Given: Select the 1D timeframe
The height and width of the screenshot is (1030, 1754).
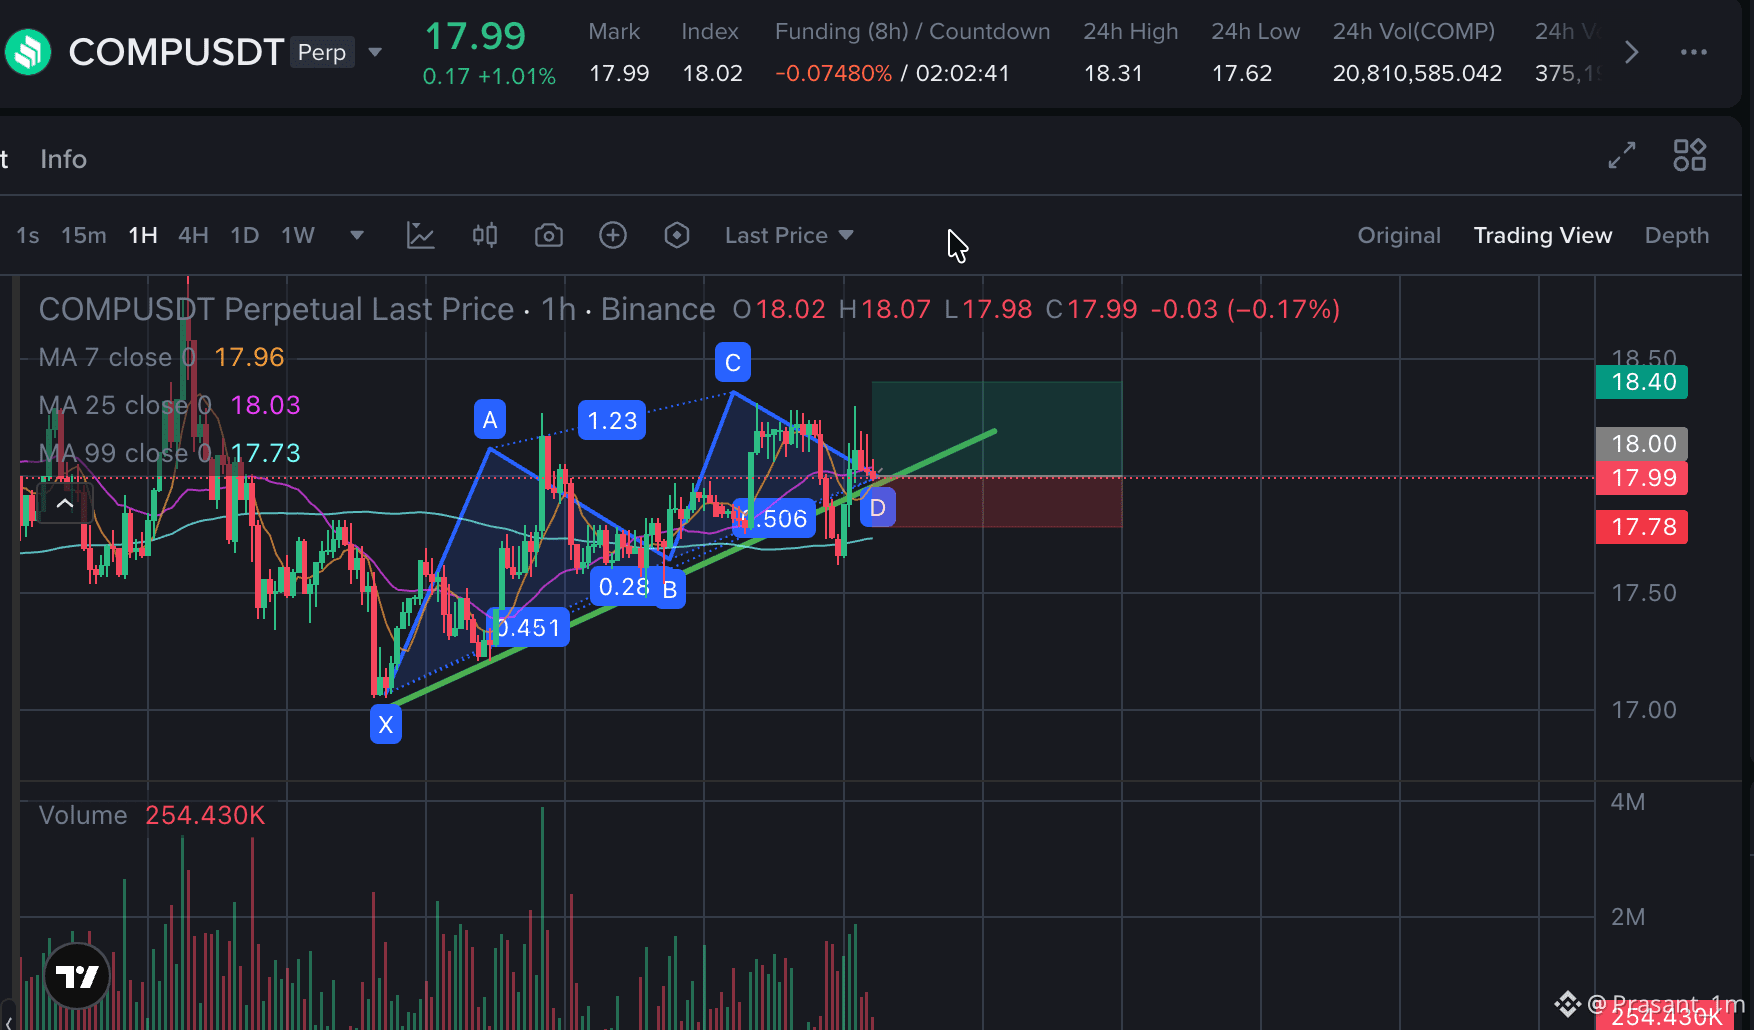Looking at the screenshot, I should (245, 236).
